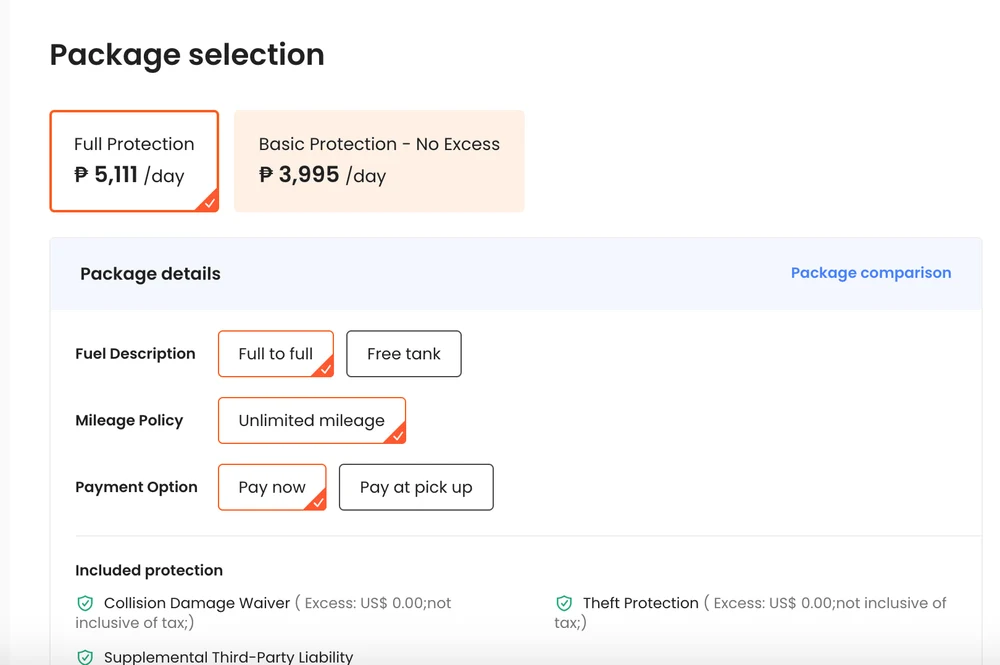Screen dimensions: 1000x665
Task: Enable the Pay now payment option
Action: click(272, 487)
